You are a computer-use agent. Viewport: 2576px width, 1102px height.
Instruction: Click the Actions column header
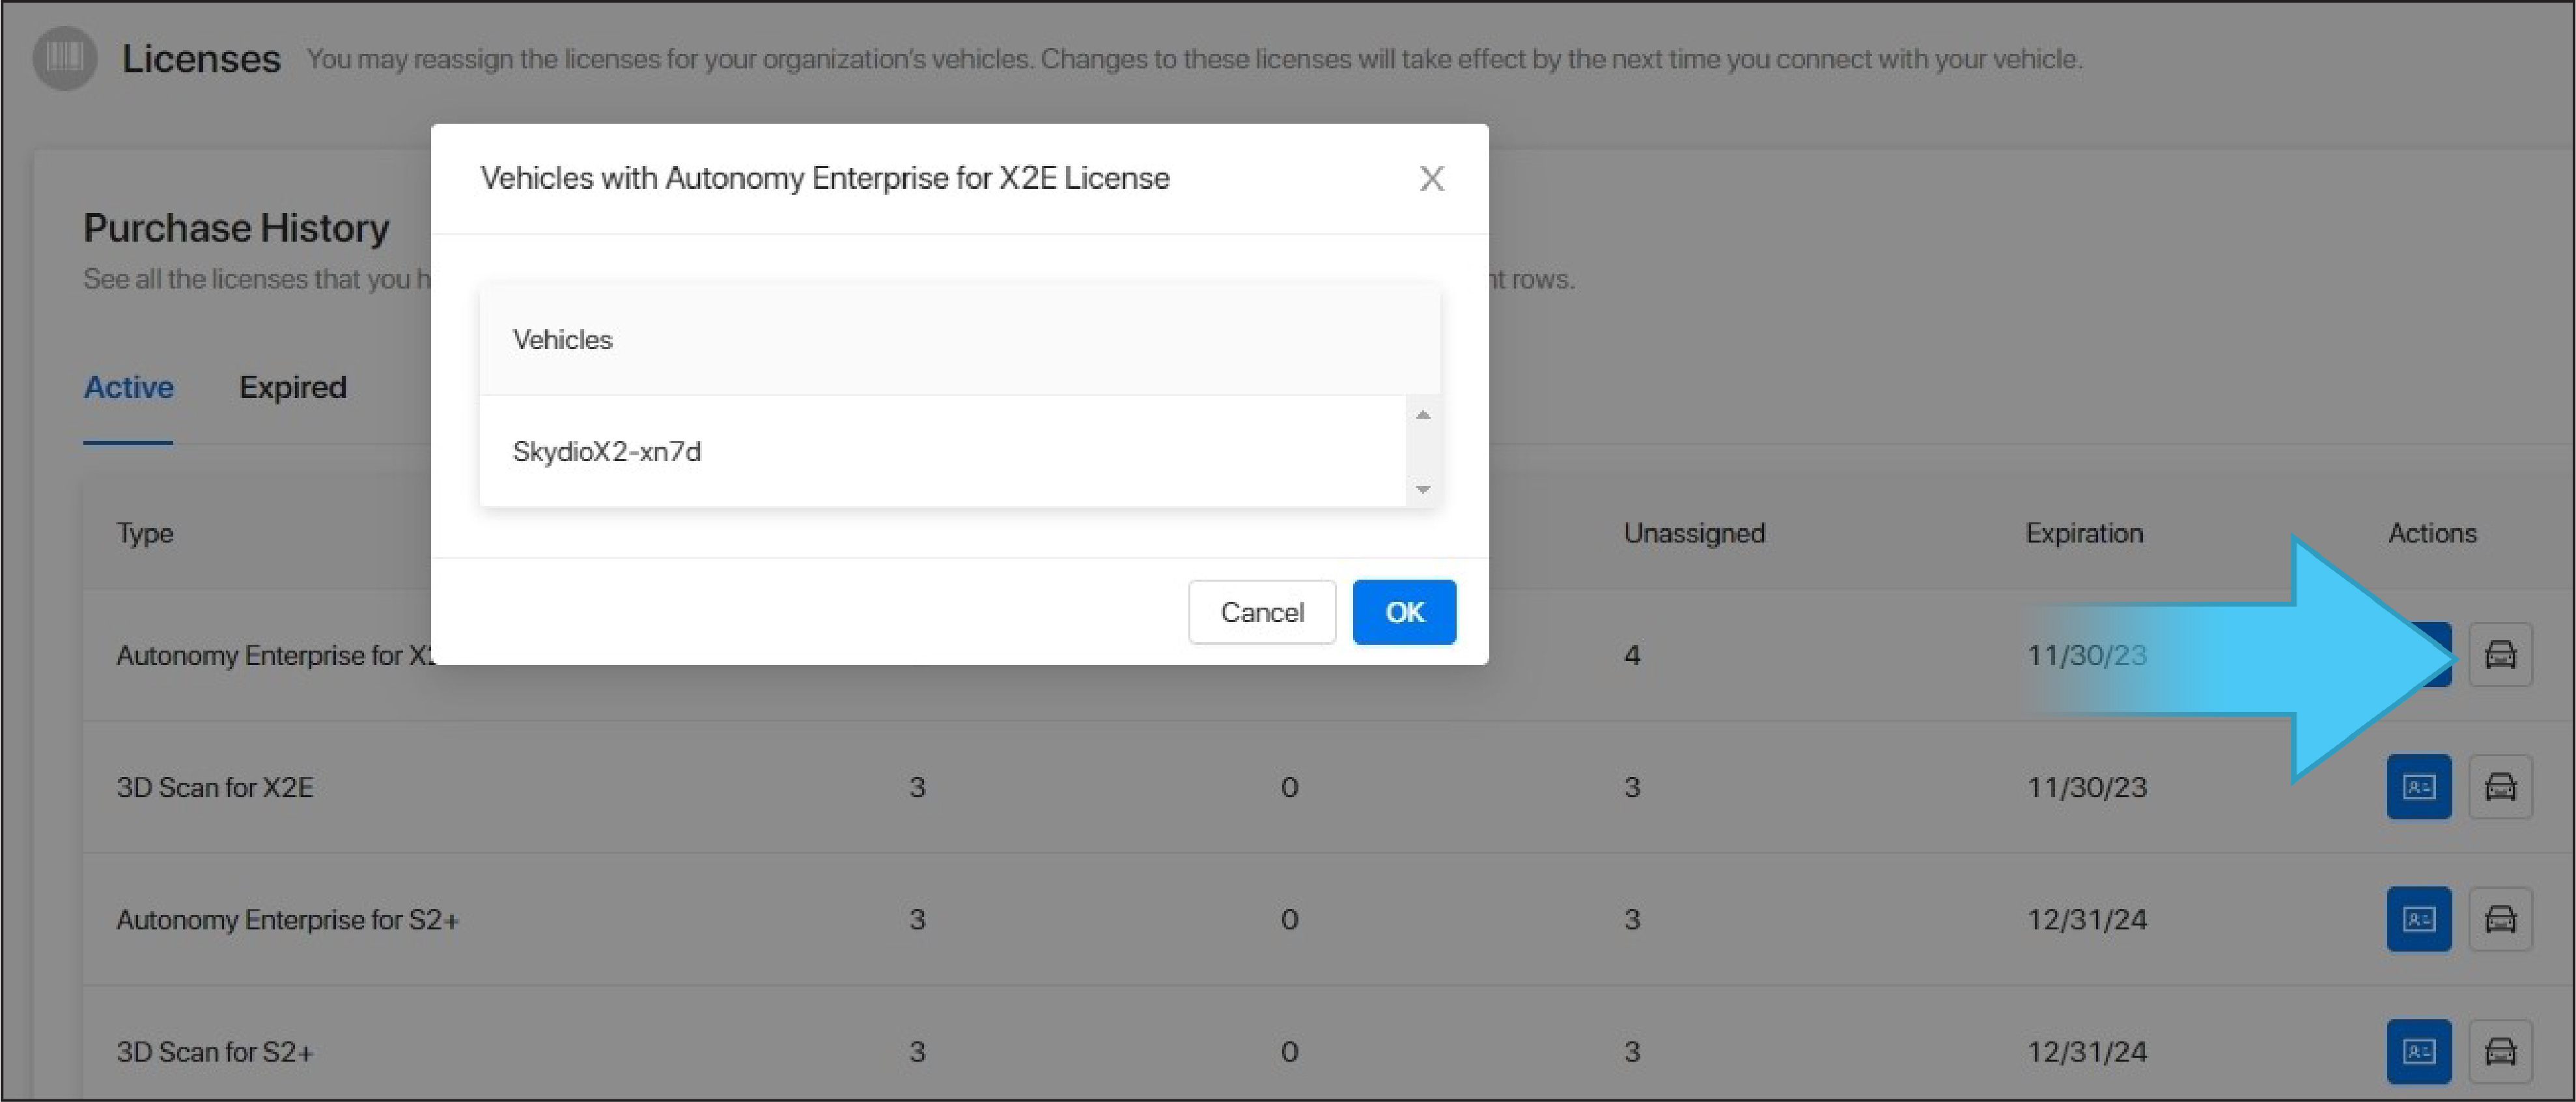[x=2432, y=533]
